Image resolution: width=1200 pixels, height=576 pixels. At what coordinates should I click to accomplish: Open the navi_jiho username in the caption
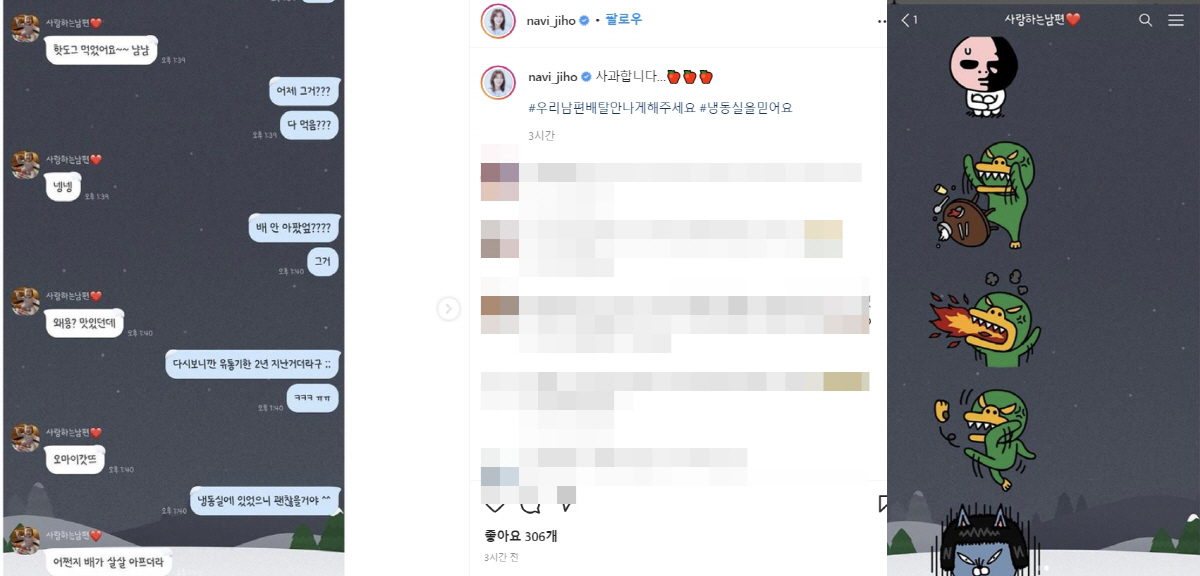click(x=553, y=77)
